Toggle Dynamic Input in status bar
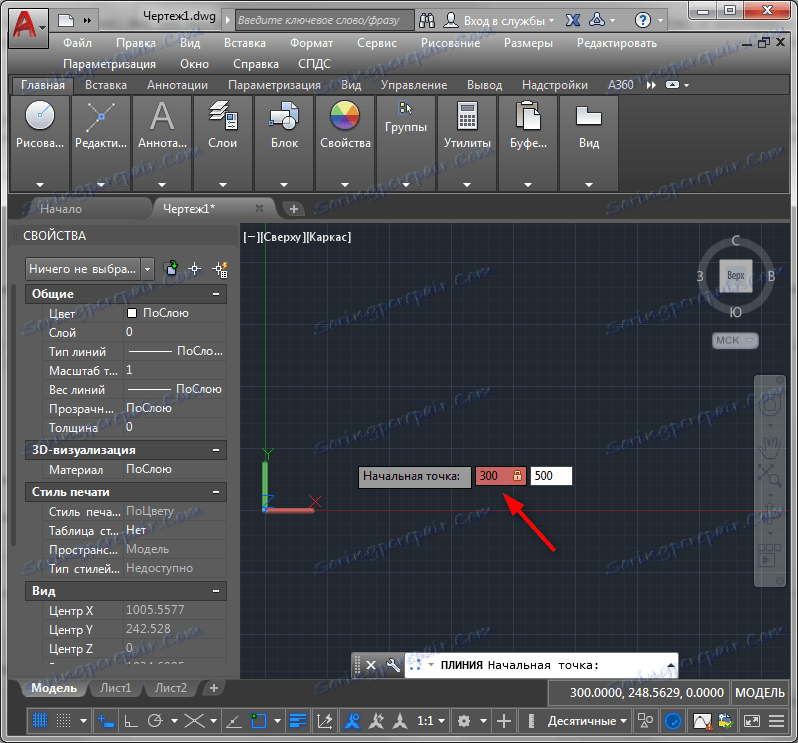Viewport: 798px width, 743px height. (106, 721)
